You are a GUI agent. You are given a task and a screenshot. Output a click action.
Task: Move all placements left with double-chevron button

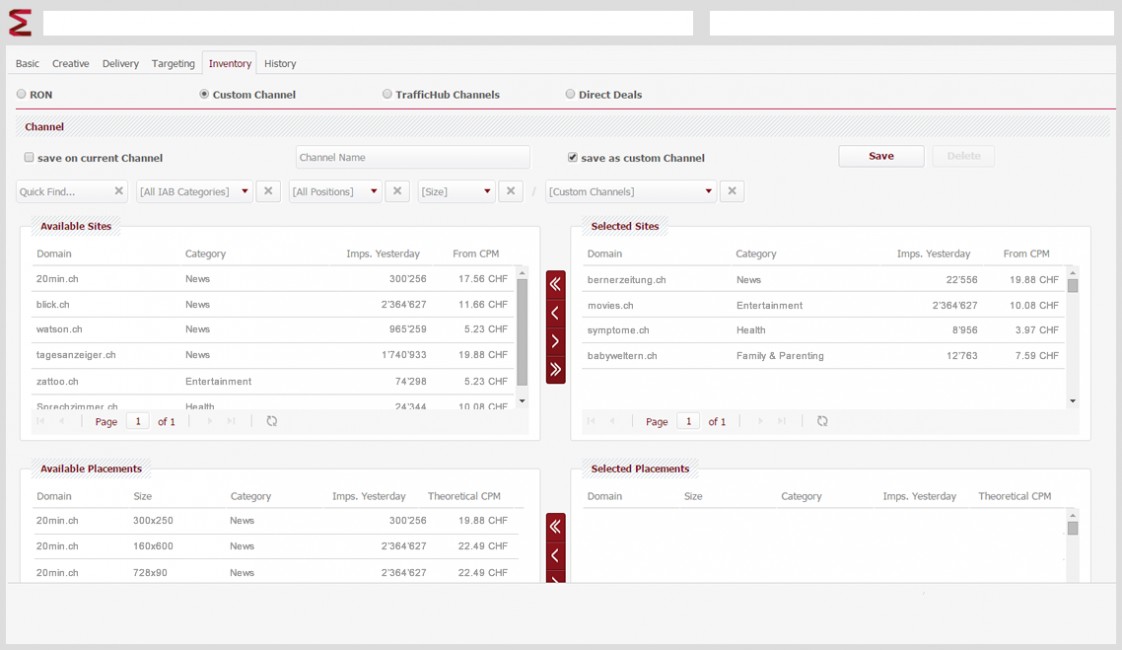pyautogui.click(x=555, y=527)
